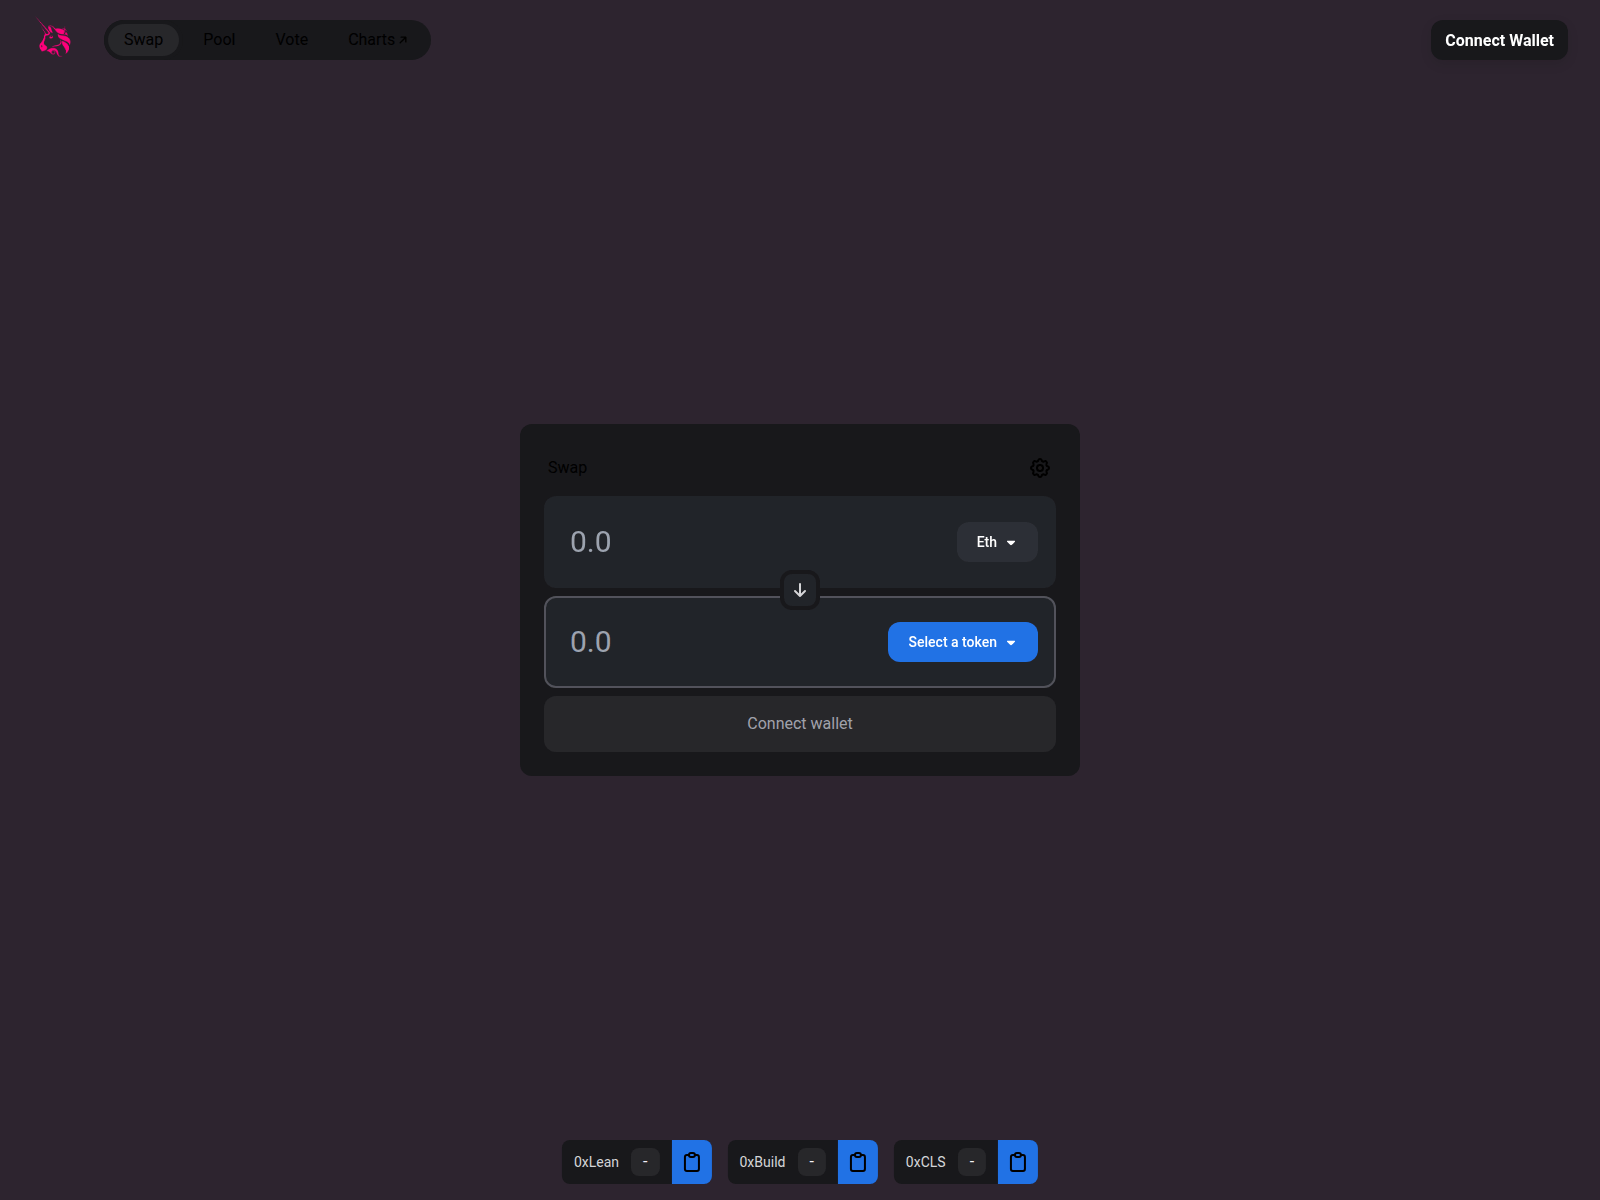
Task: Click the 0xCLS balance dash badge
Action: click(x=972, y=1162)
